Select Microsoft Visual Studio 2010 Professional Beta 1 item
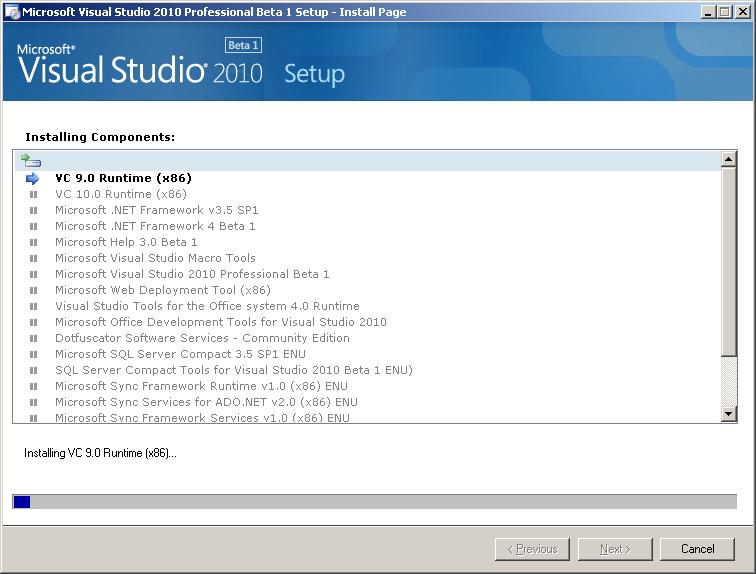 pyautogui.click(x=192, y=274)
